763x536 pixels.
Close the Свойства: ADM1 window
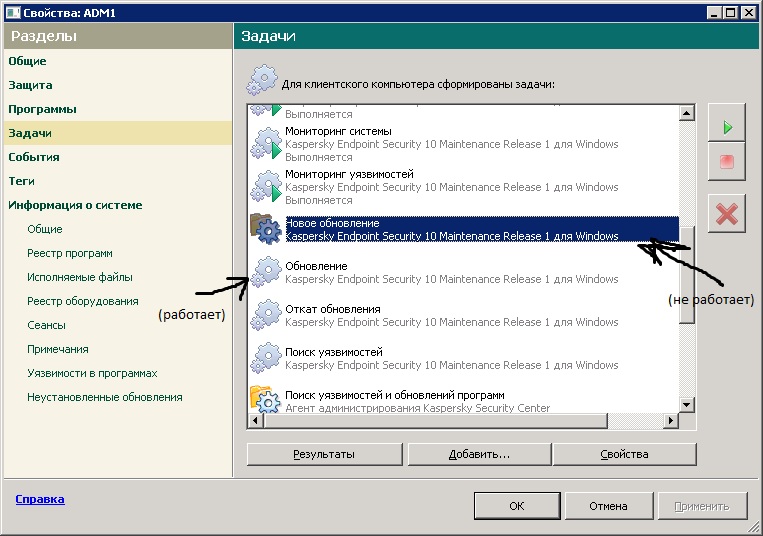click(748, 13)
